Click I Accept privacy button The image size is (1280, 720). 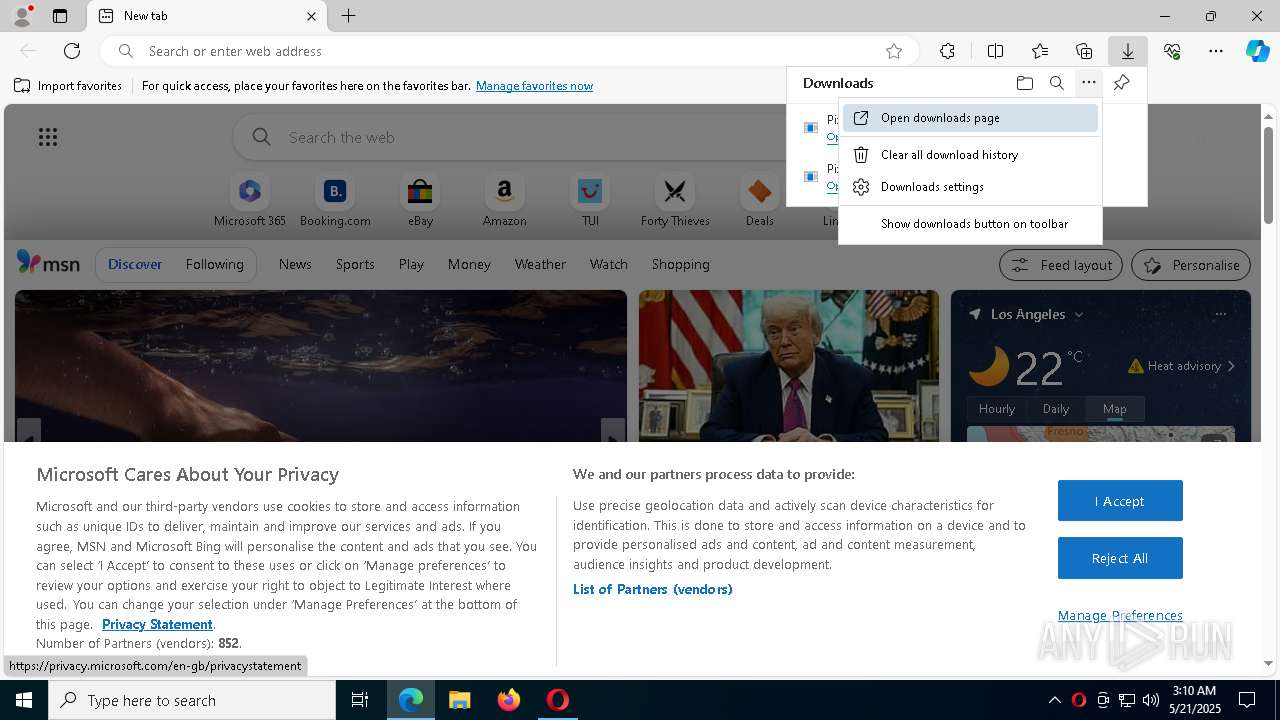[x=1120, y=501]
